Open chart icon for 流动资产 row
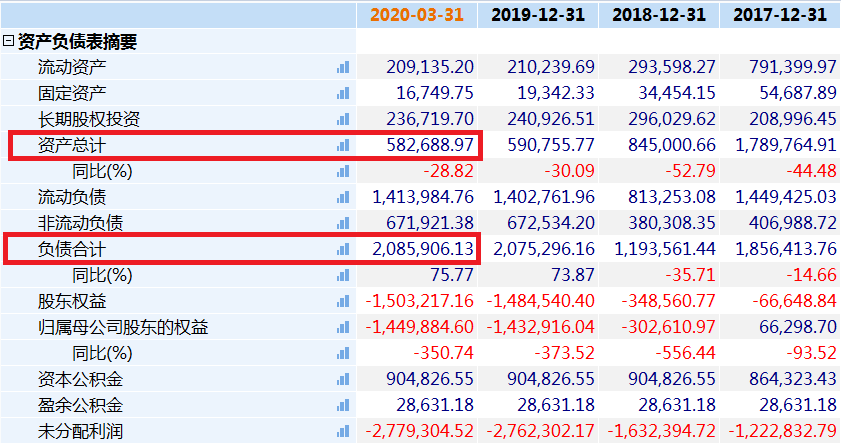Image resolution: width=841 pixels, height=444 pixels. tap(343, 67)
